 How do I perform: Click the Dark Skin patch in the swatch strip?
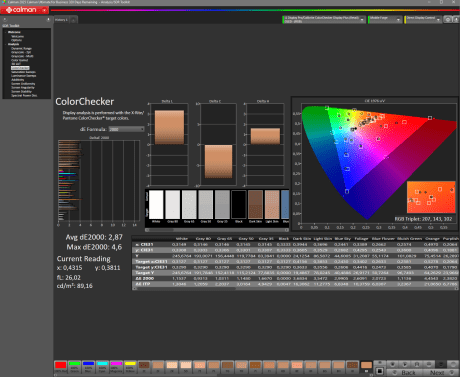[x=255, y=206]
